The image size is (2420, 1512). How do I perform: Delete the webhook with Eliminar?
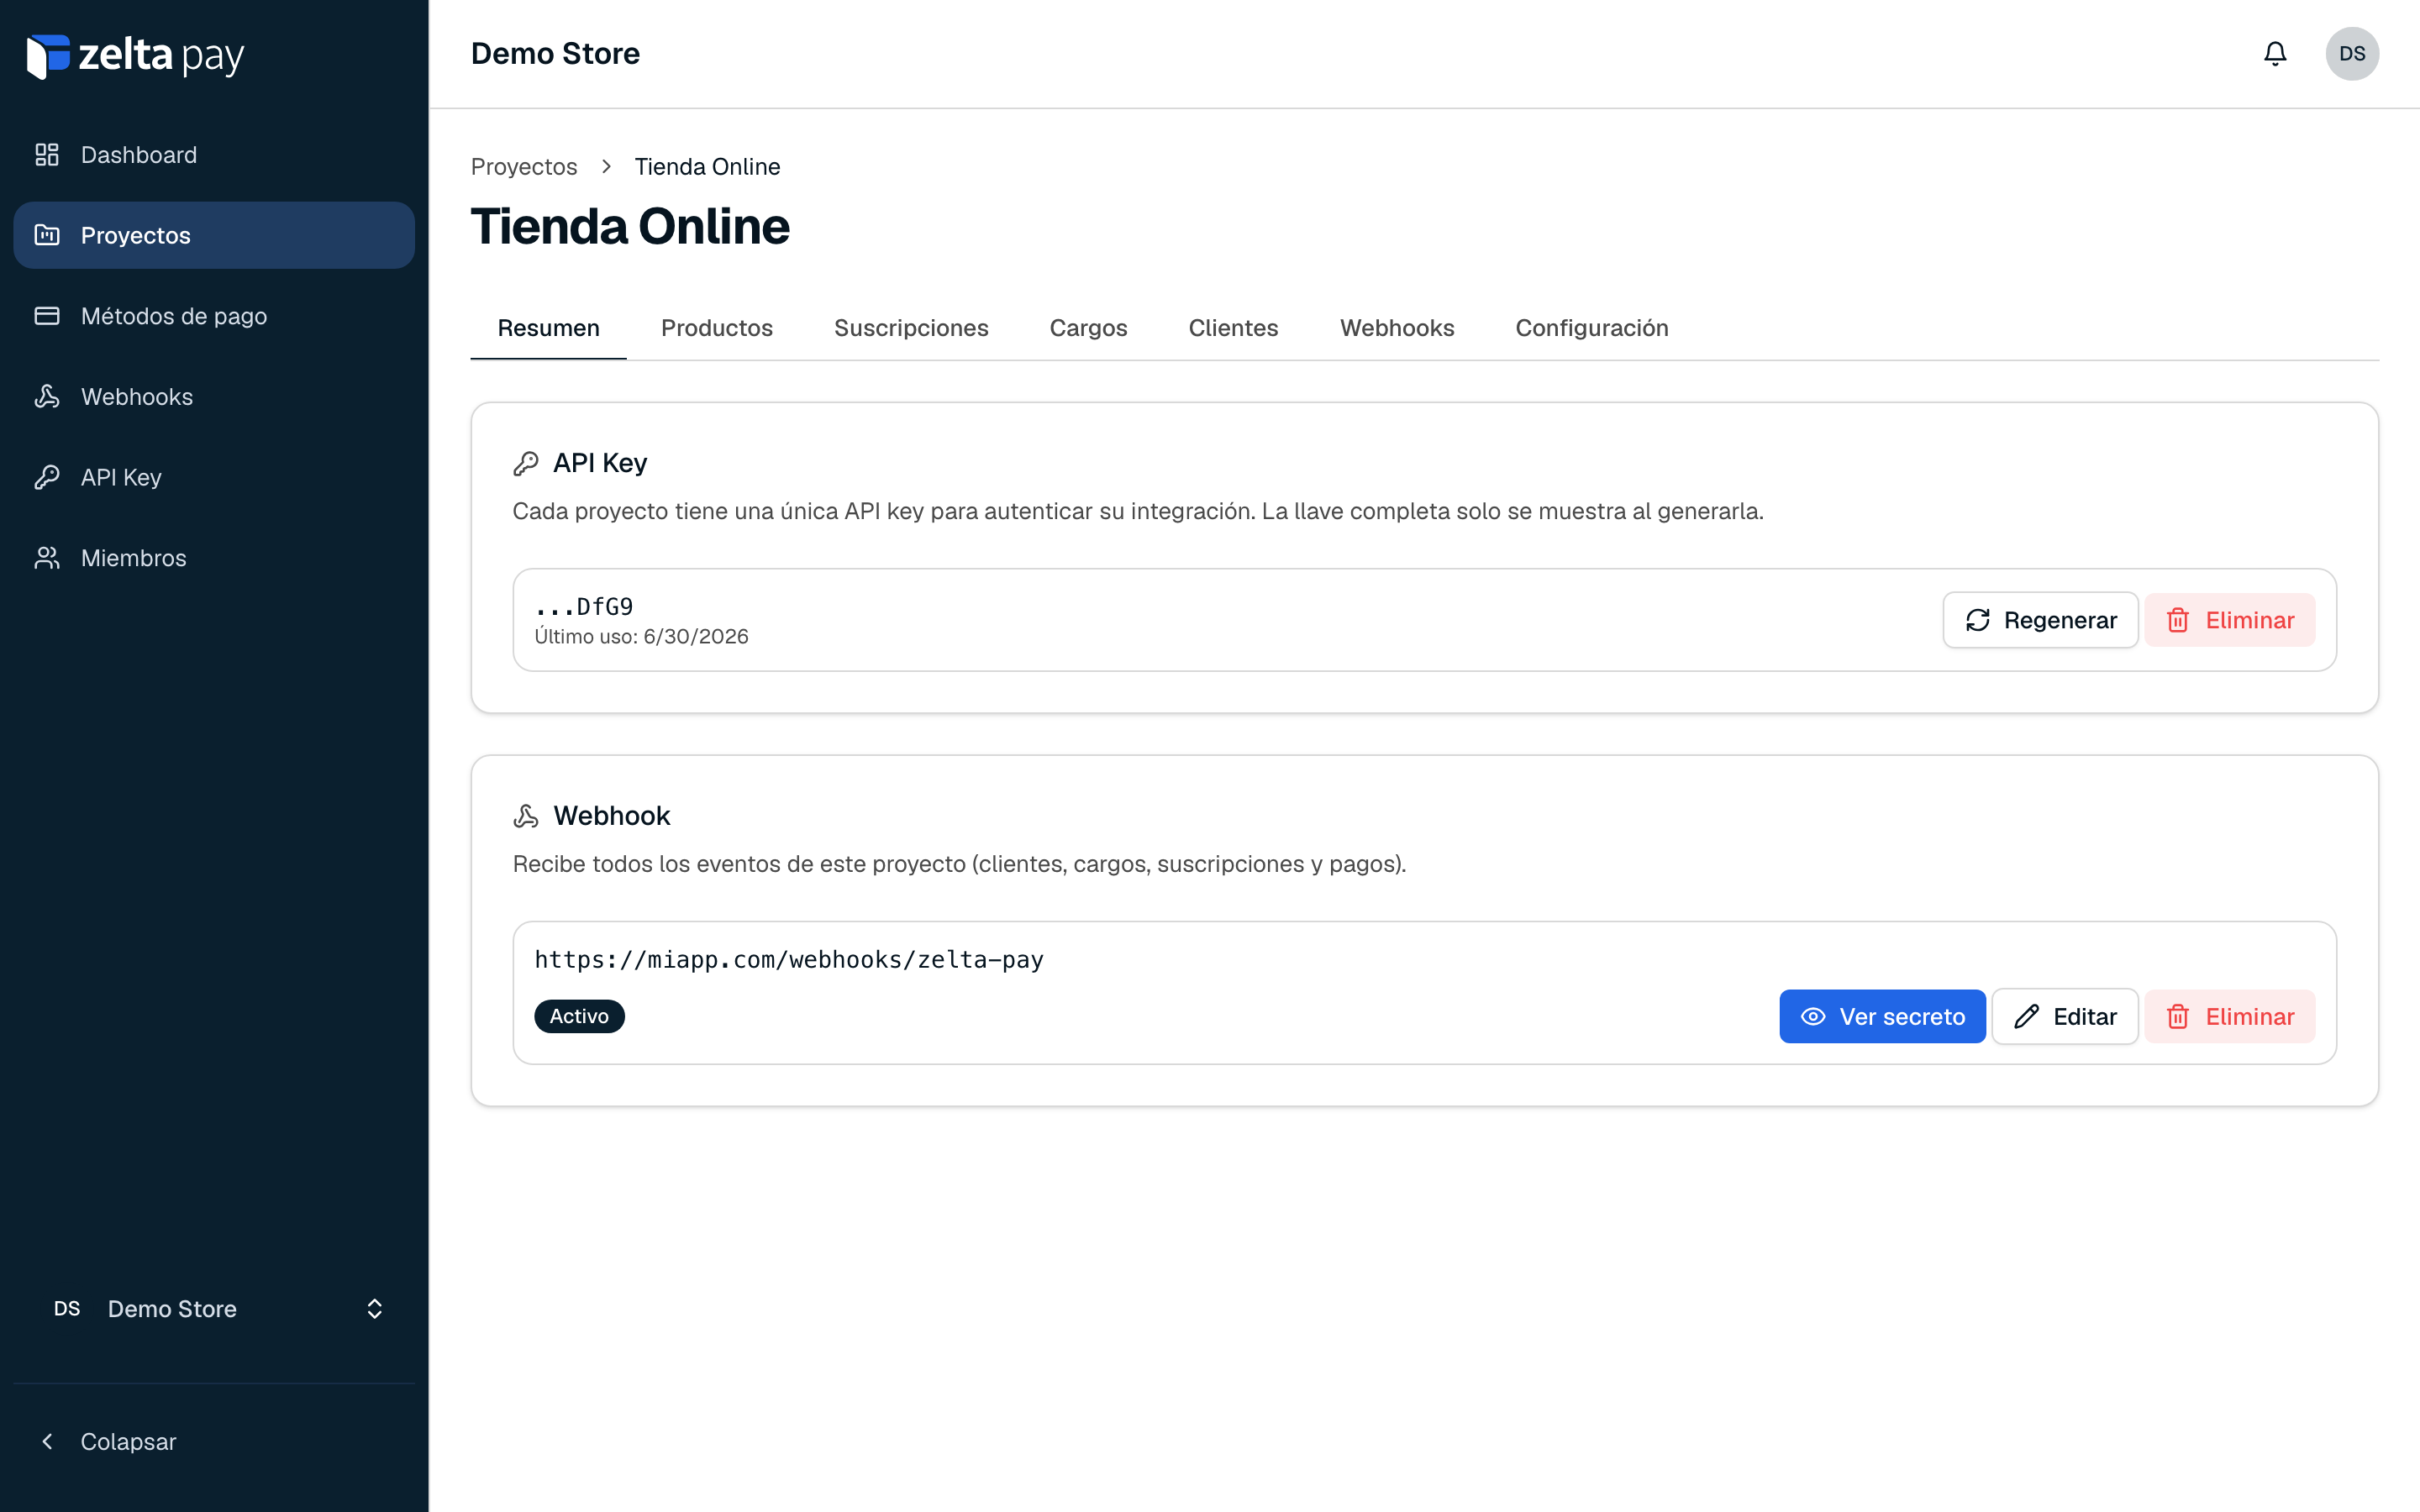[2229, 1017]
